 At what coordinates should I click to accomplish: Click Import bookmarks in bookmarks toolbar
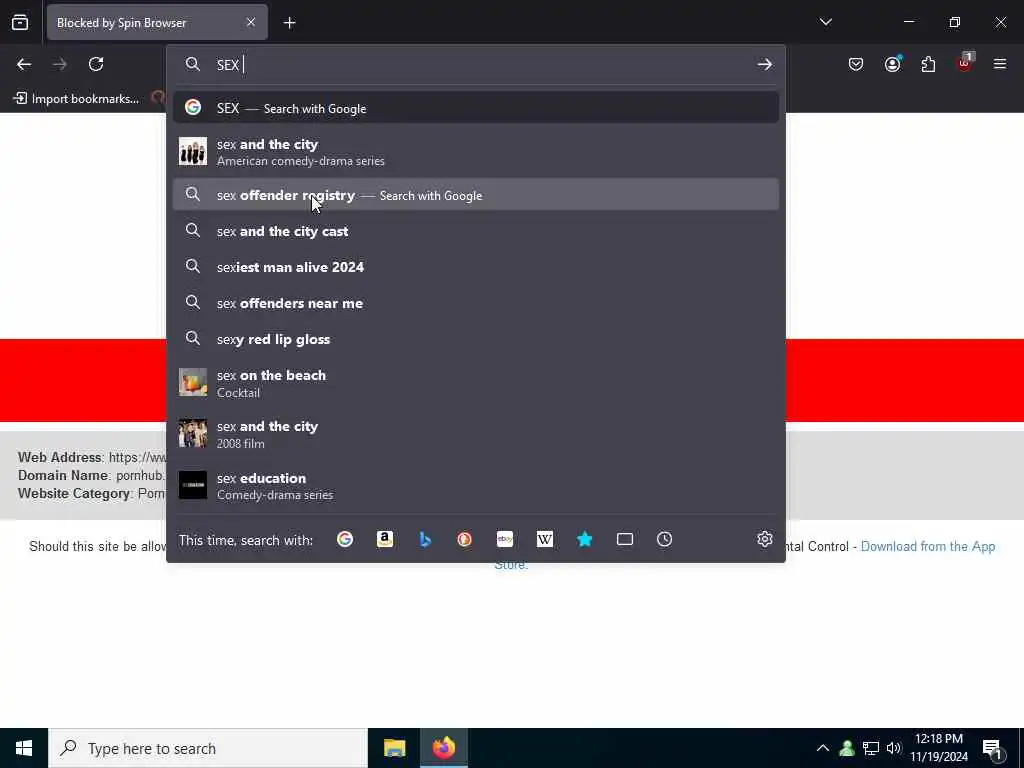coord(76,99)
